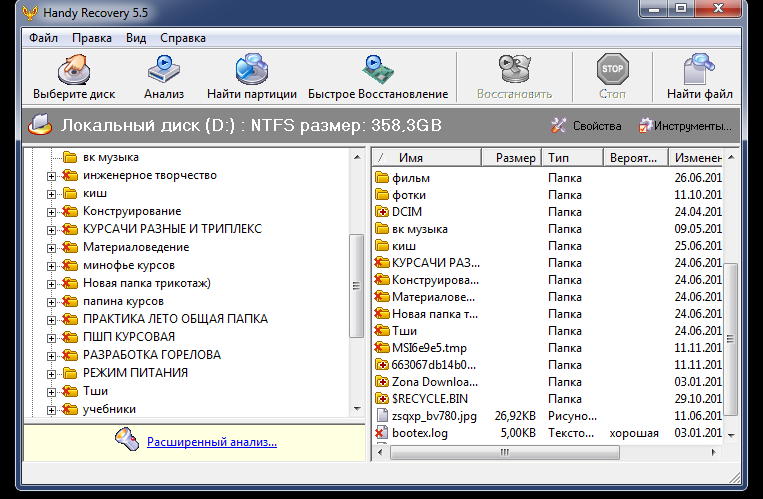
Task: Click the folder tree vertical scrollbar thumb
Action: [x=357, y=286]
